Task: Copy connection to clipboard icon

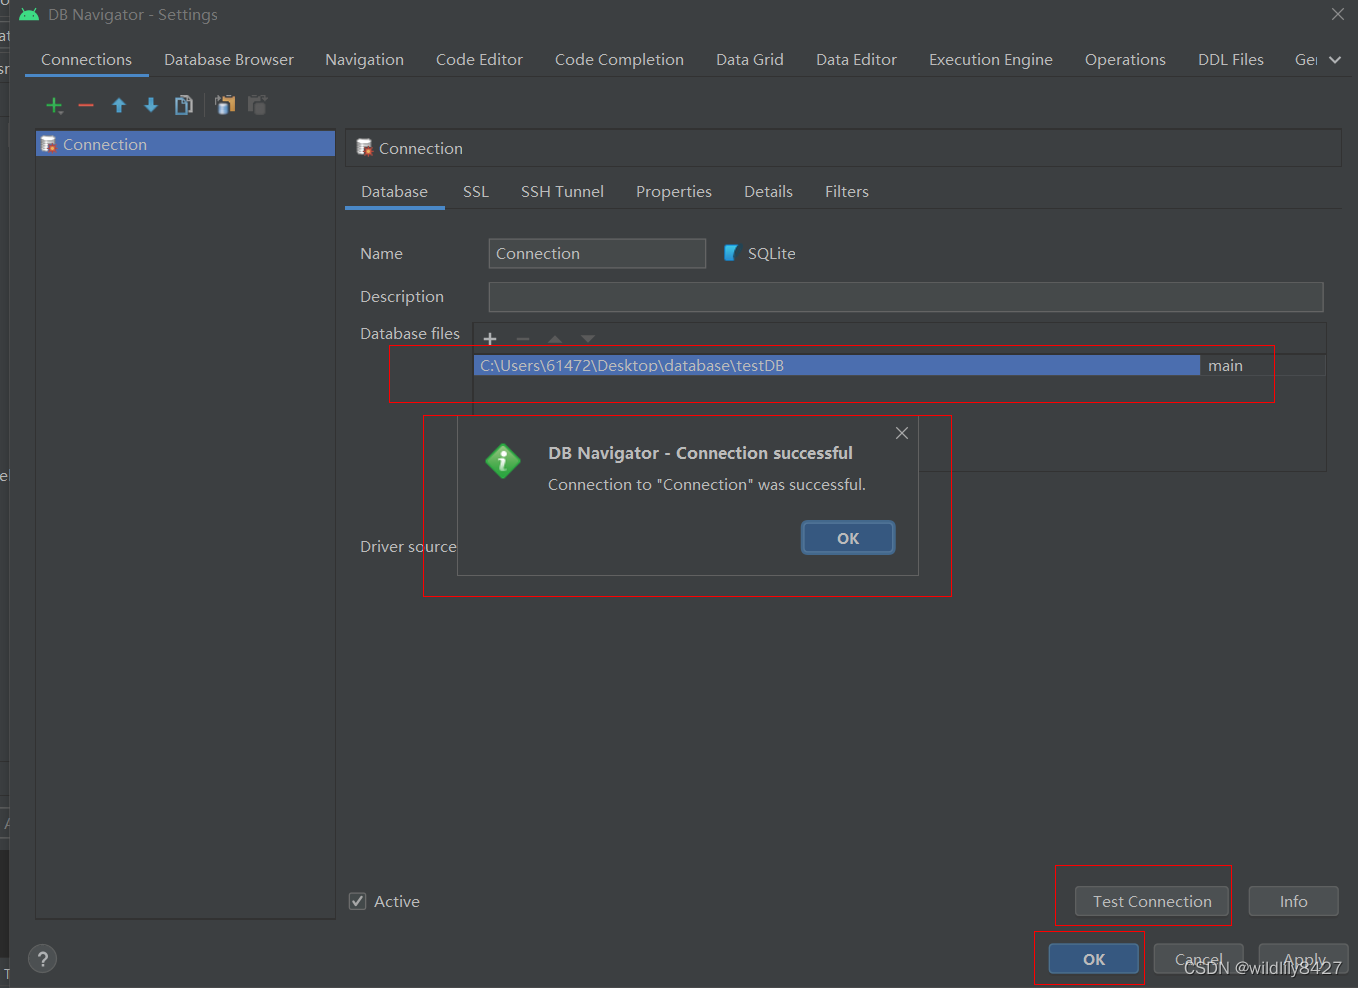Action: (225, 105)
